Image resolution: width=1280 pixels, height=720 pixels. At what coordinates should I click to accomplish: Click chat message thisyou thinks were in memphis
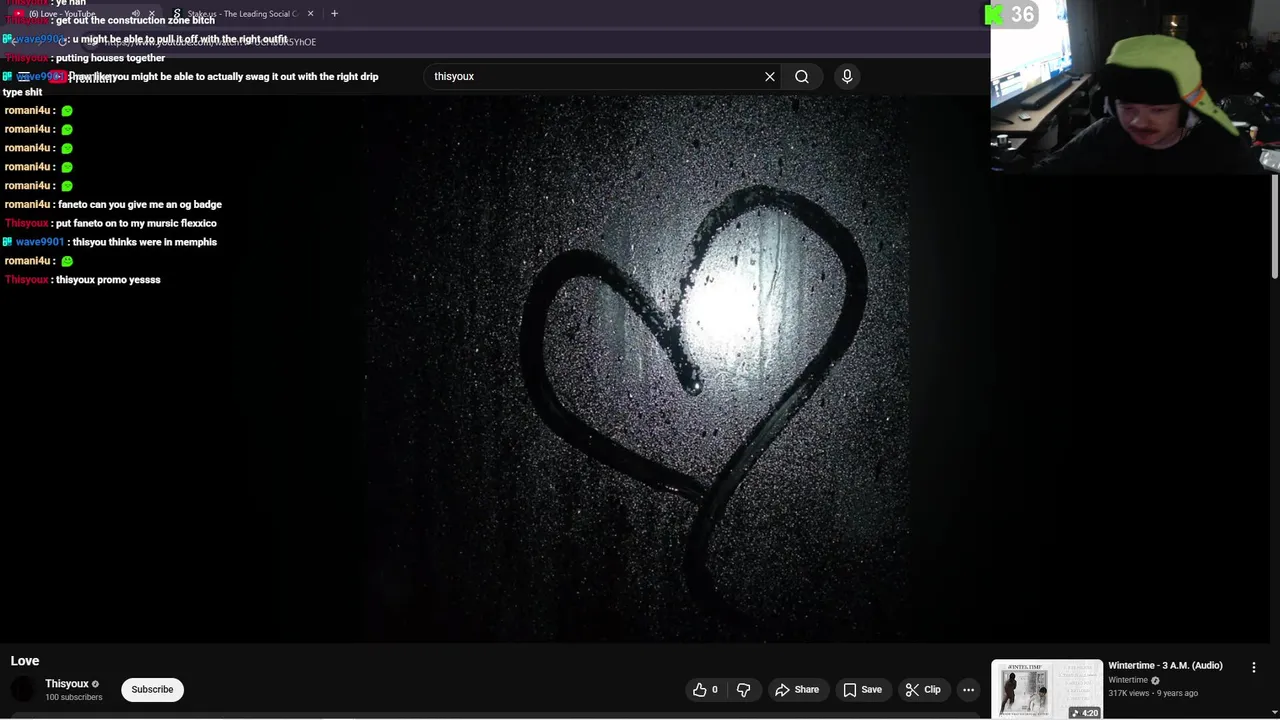pos(145,242)
